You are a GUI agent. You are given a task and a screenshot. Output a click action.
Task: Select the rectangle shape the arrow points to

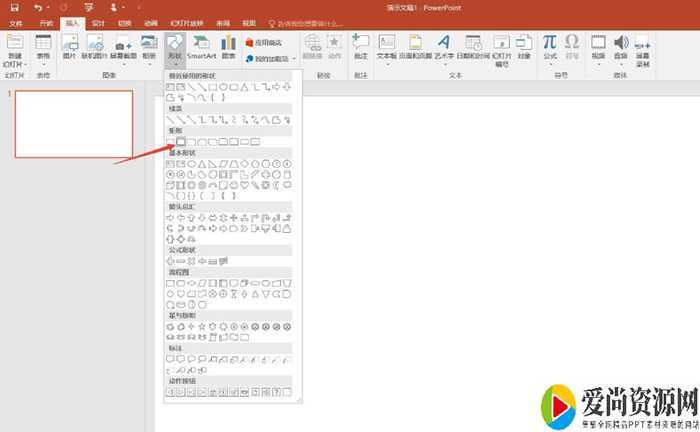pos(181,142)
